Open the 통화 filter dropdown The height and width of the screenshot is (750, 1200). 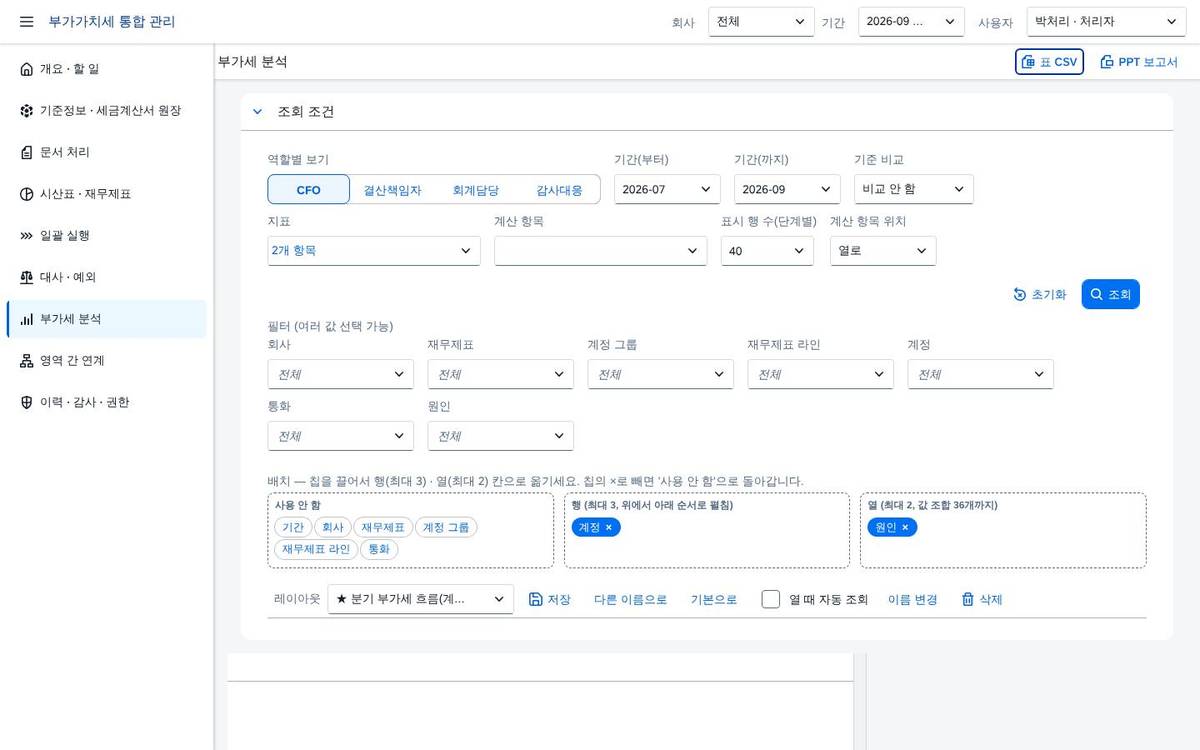coord(341,436)
